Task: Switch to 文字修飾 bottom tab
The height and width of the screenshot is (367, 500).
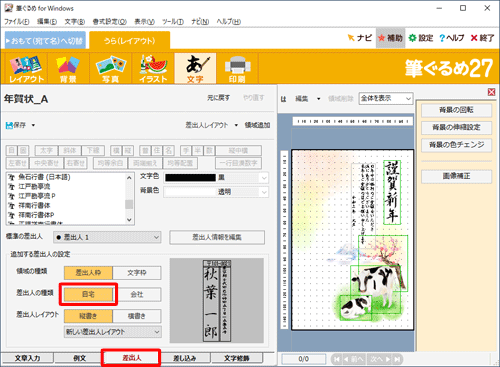Action: click(237, 358)
